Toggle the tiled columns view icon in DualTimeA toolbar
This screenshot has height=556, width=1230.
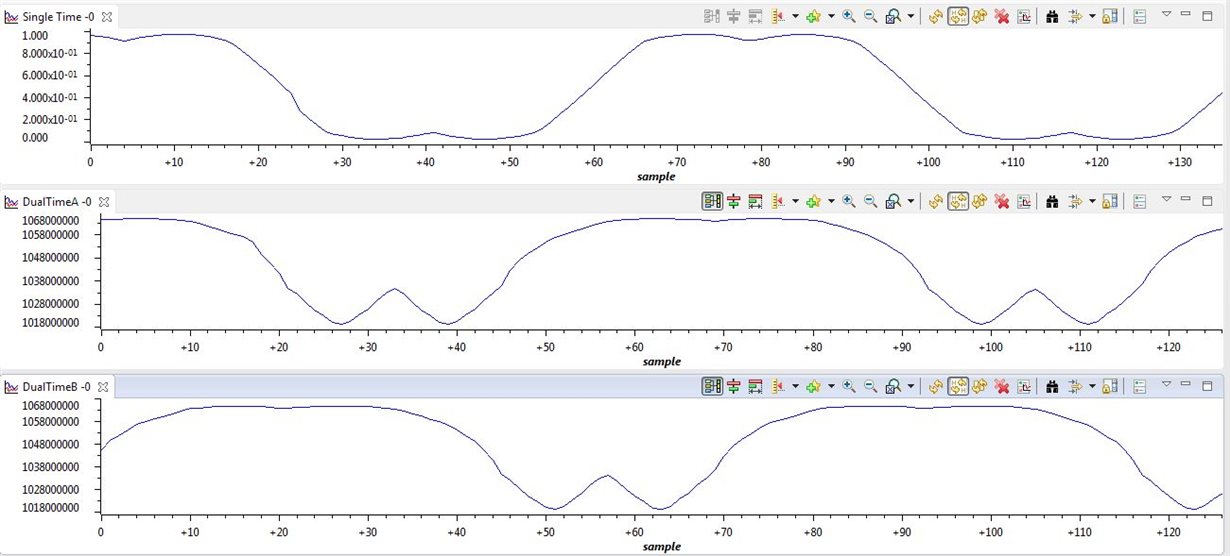pyautogui.click(x=712, y=200)
